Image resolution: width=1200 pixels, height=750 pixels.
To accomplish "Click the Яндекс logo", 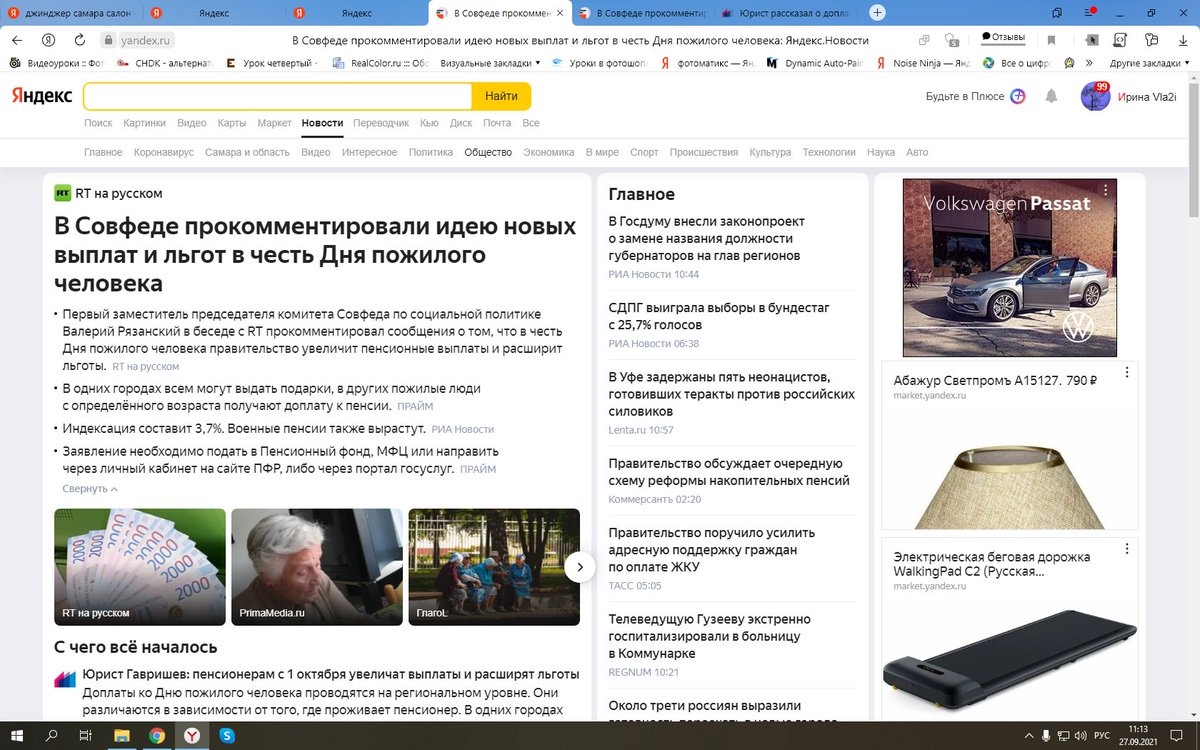I will (x=42, y=96).
